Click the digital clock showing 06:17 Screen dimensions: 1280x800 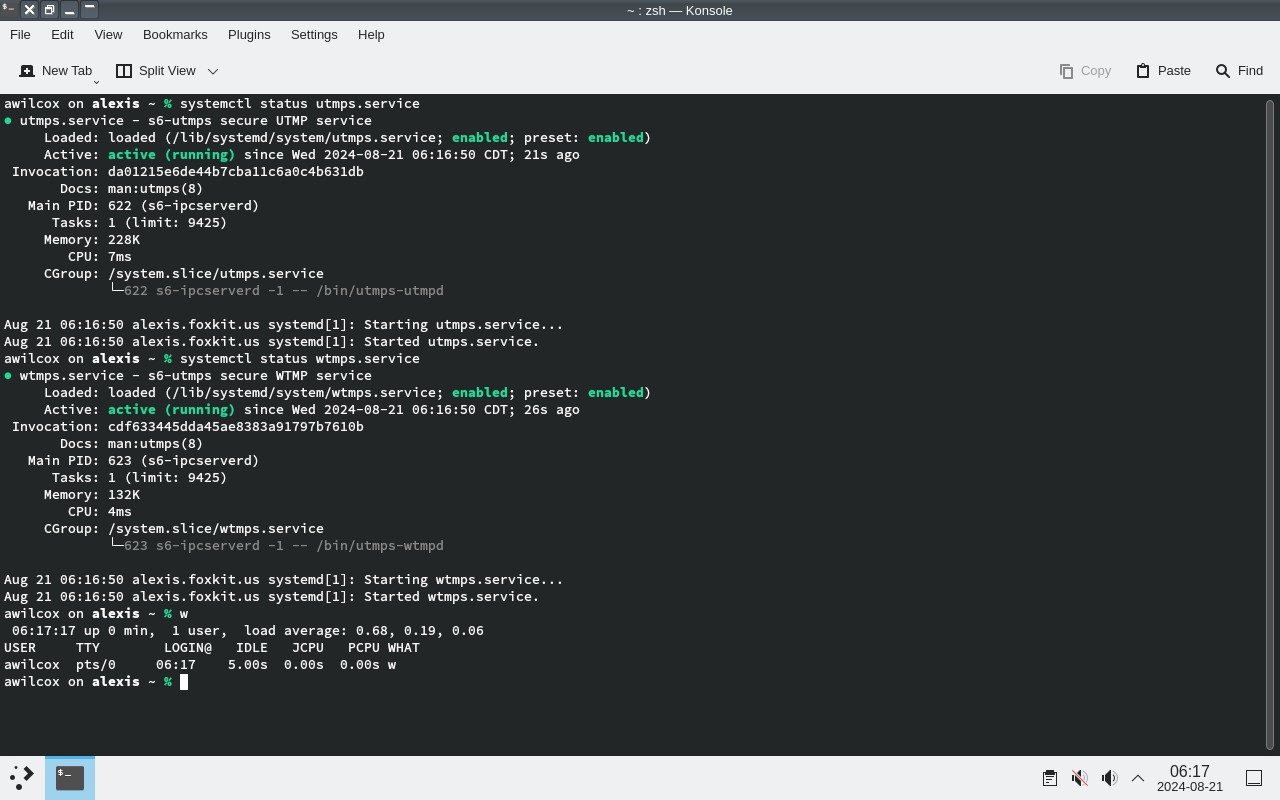1189,778
